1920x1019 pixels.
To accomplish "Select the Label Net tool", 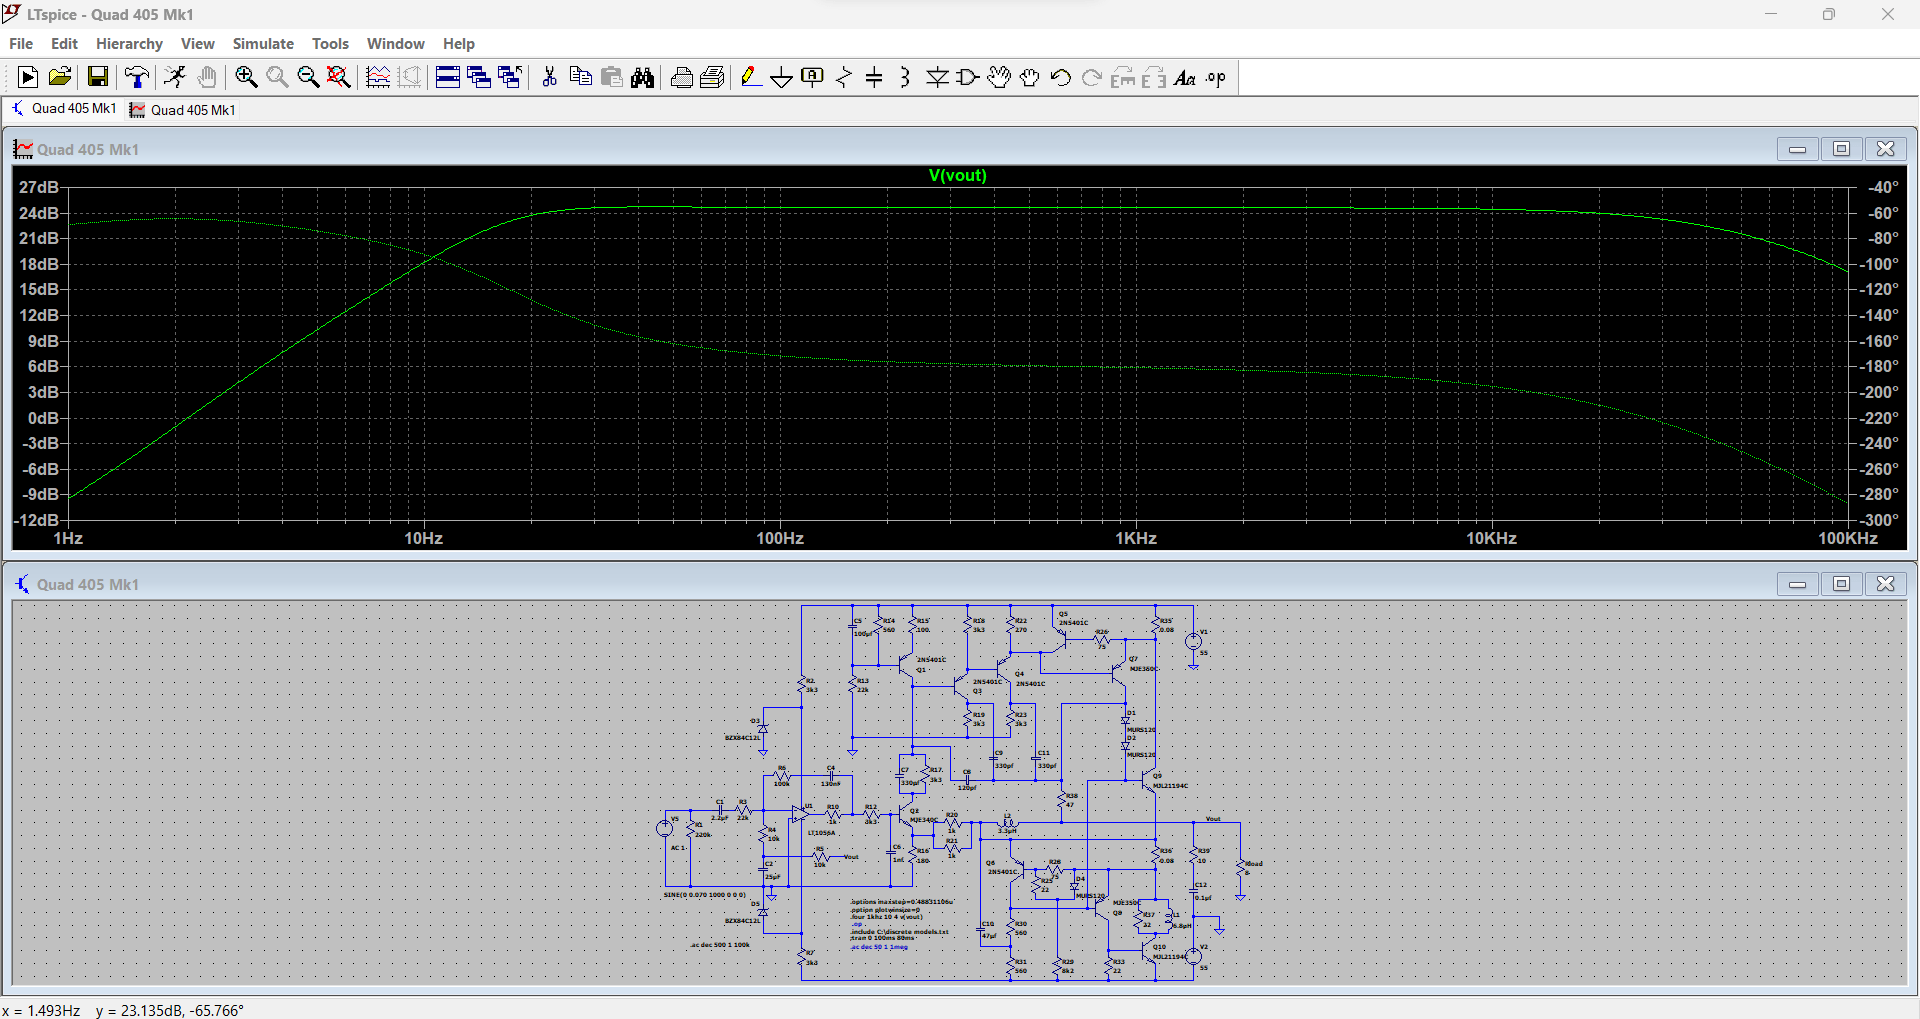I will tap(813, 77).
